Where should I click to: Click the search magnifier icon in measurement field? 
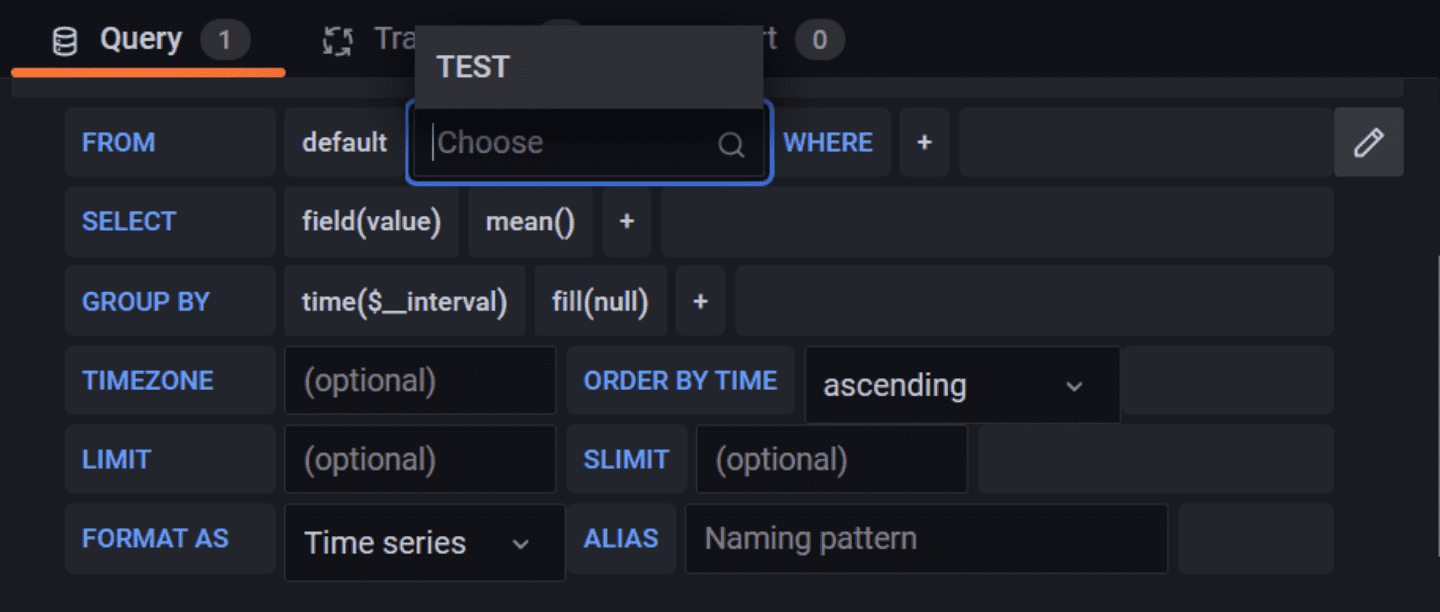pos(731,145)
